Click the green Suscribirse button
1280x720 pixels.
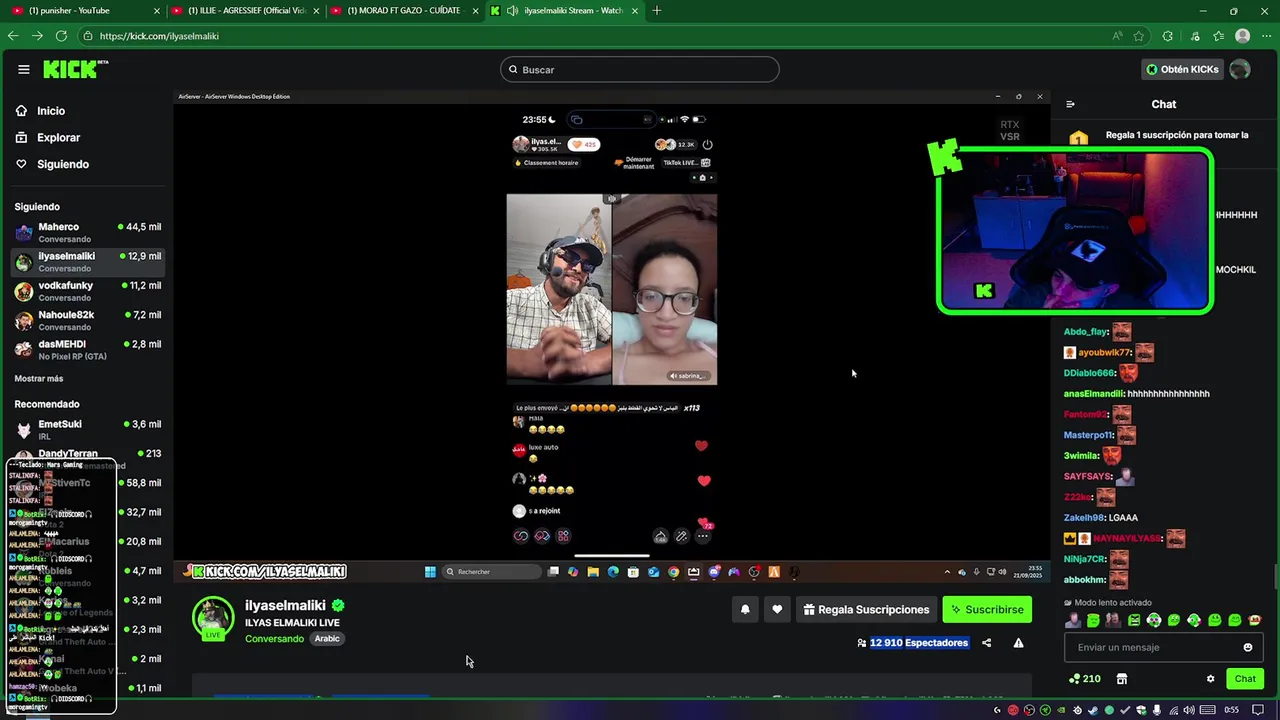point(987,609)
